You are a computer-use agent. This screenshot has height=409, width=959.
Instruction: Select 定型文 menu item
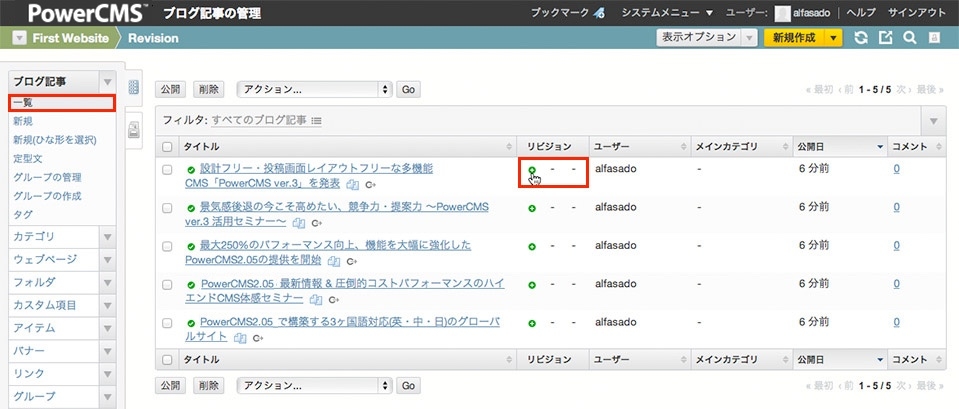click(x=28, y=158)
